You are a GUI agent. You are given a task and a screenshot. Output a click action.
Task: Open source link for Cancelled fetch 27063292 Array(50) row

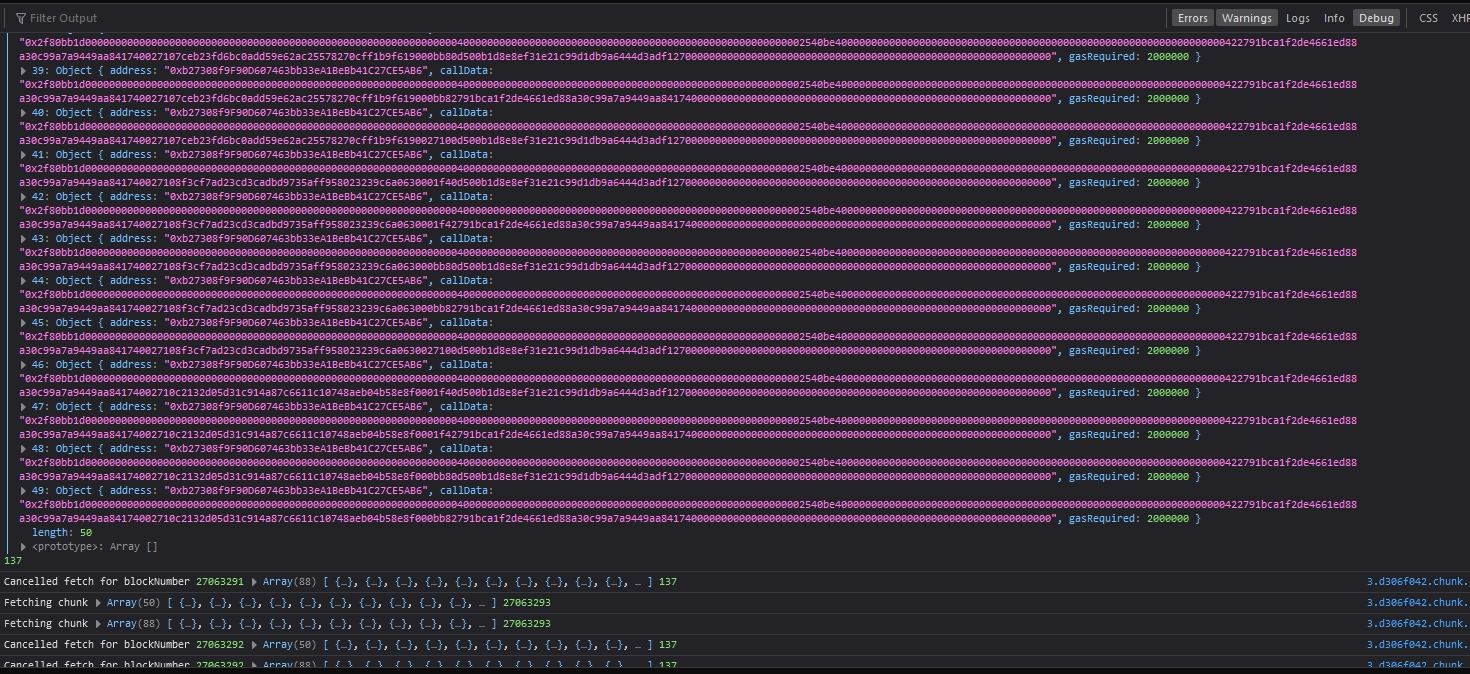point(1418,645)
